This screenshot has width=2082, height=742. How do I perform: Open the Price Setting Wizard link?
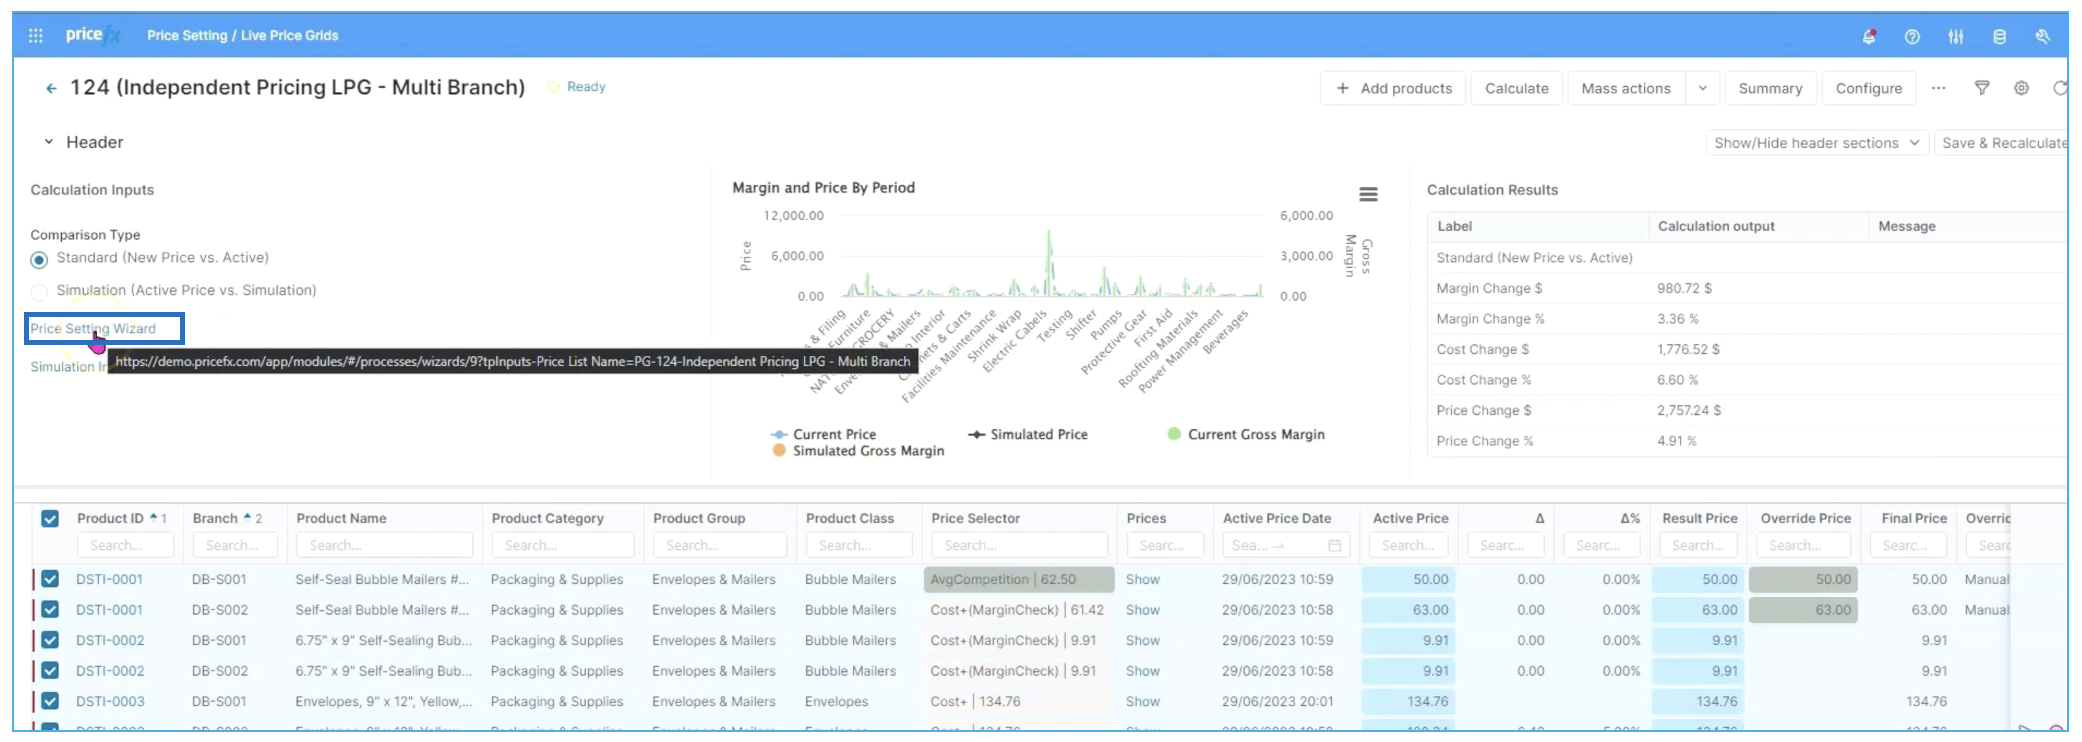pos(93,328)
